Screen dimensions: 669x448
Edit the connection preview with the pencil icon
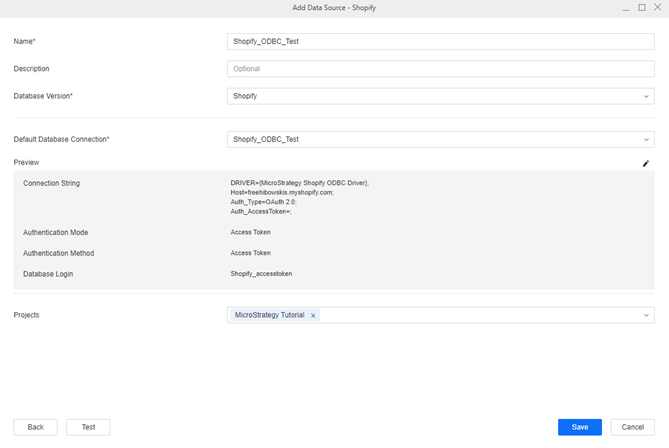646,163
